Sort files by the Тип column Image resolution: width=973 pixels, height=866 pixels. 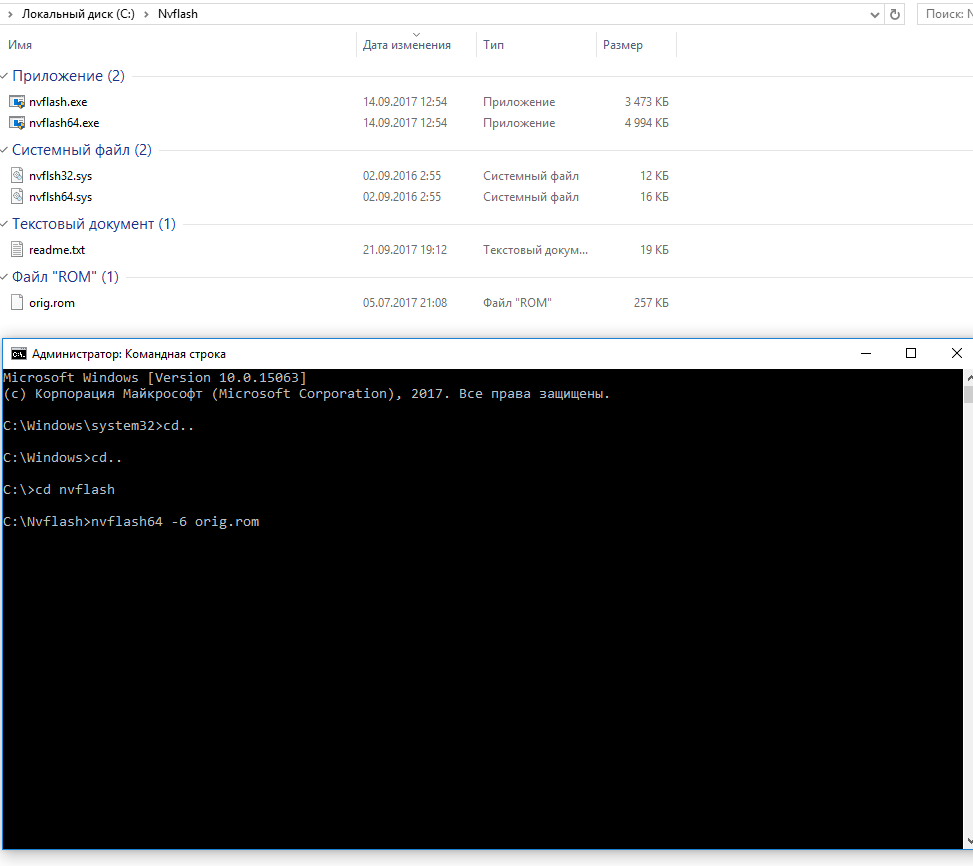(493, 45)
